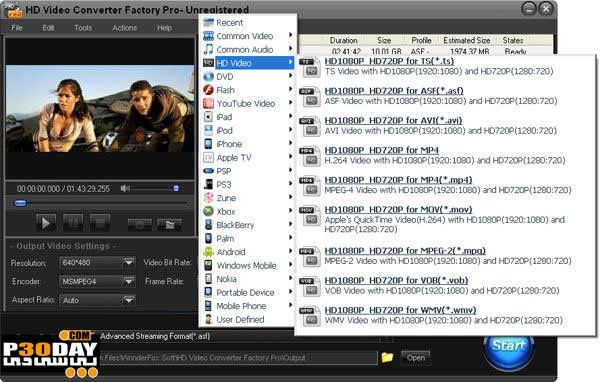Choose HD1080P_HD720P for MOV(*.mov) profile

click(398, 210)
